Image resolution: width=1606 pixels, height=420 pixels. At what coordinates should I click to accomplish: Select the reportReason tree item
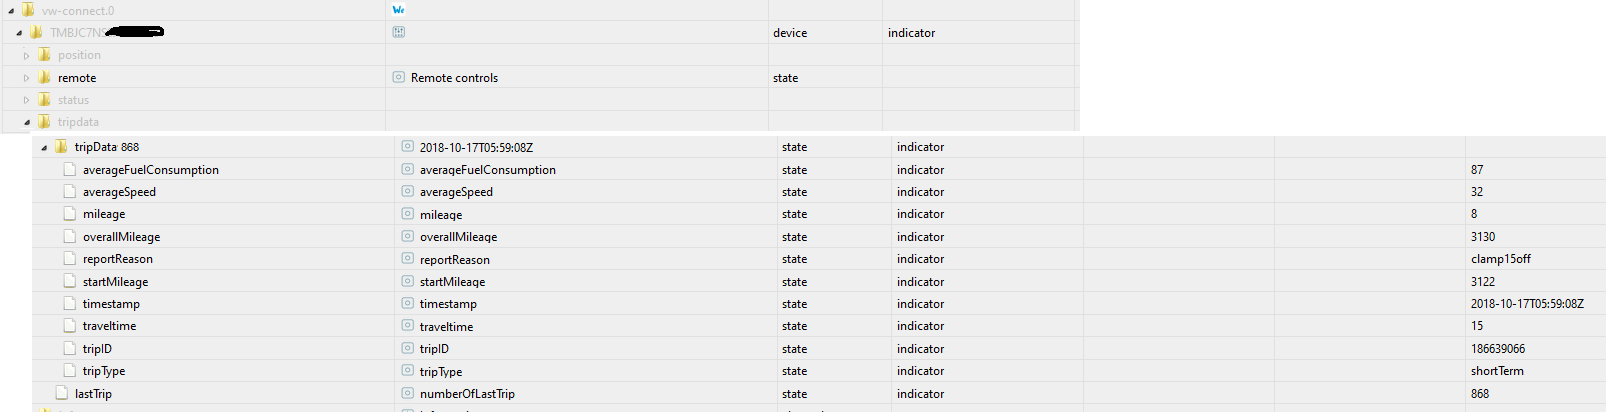pyautogui.click(x=118, y=259)
